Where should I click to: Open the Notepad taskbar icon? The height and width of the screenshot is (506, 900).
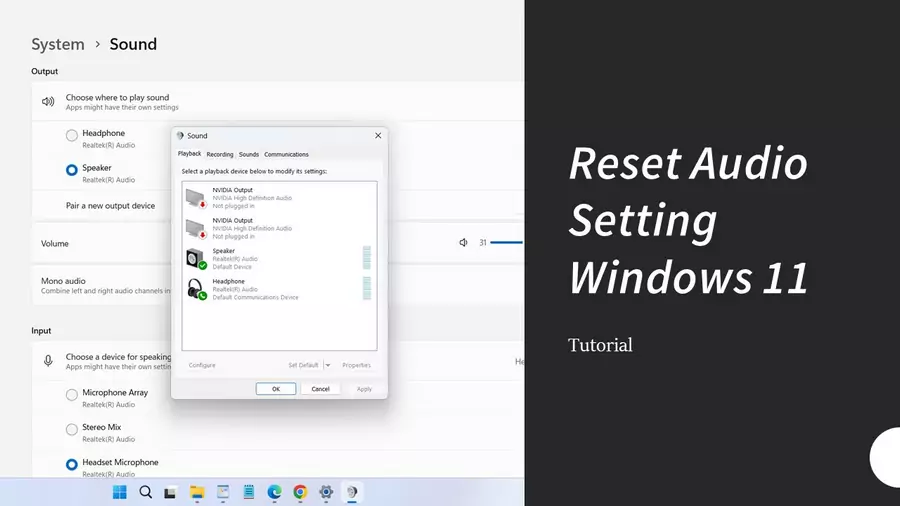tap(249, 492)
